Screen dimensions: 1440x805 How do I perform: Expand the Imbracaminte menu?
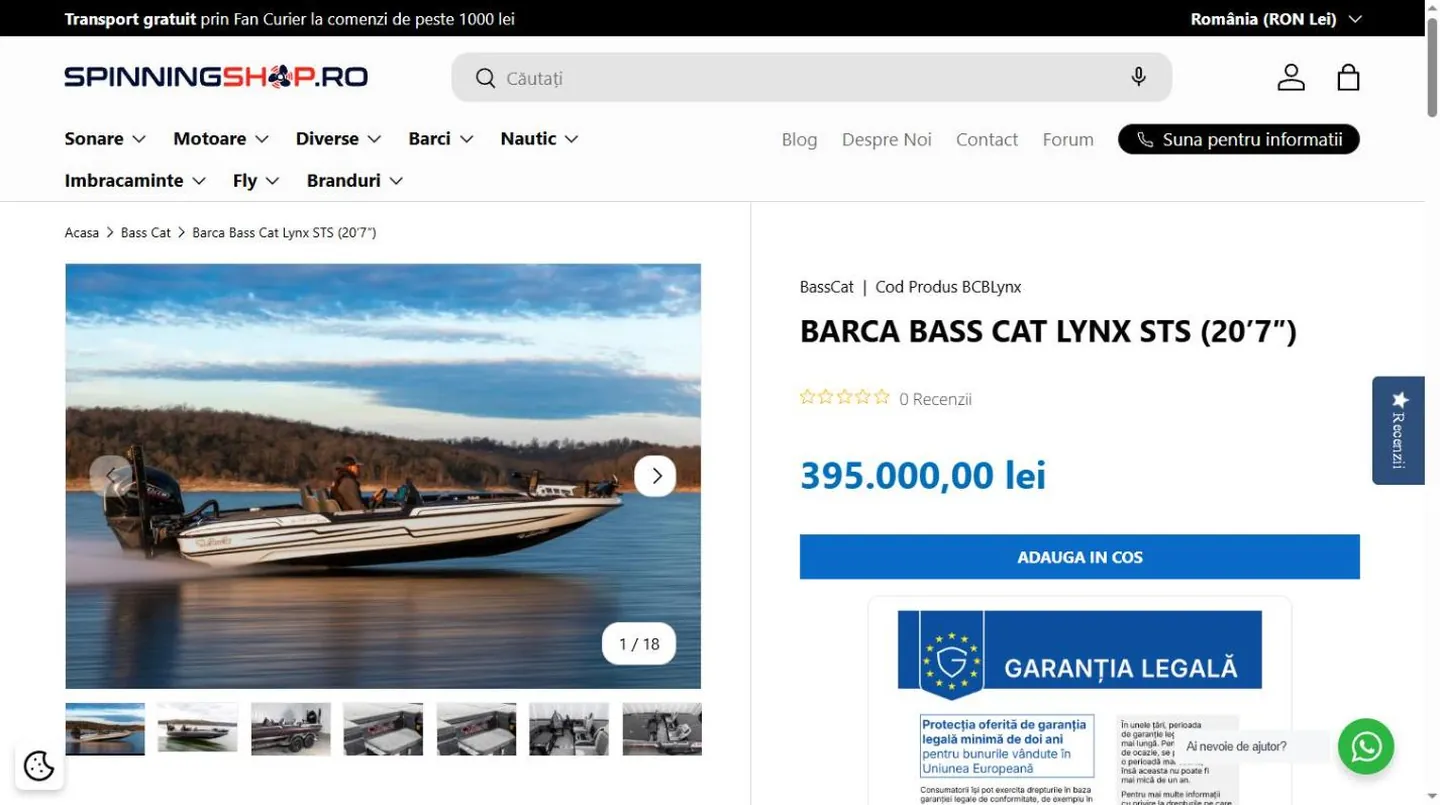point(135,181)
